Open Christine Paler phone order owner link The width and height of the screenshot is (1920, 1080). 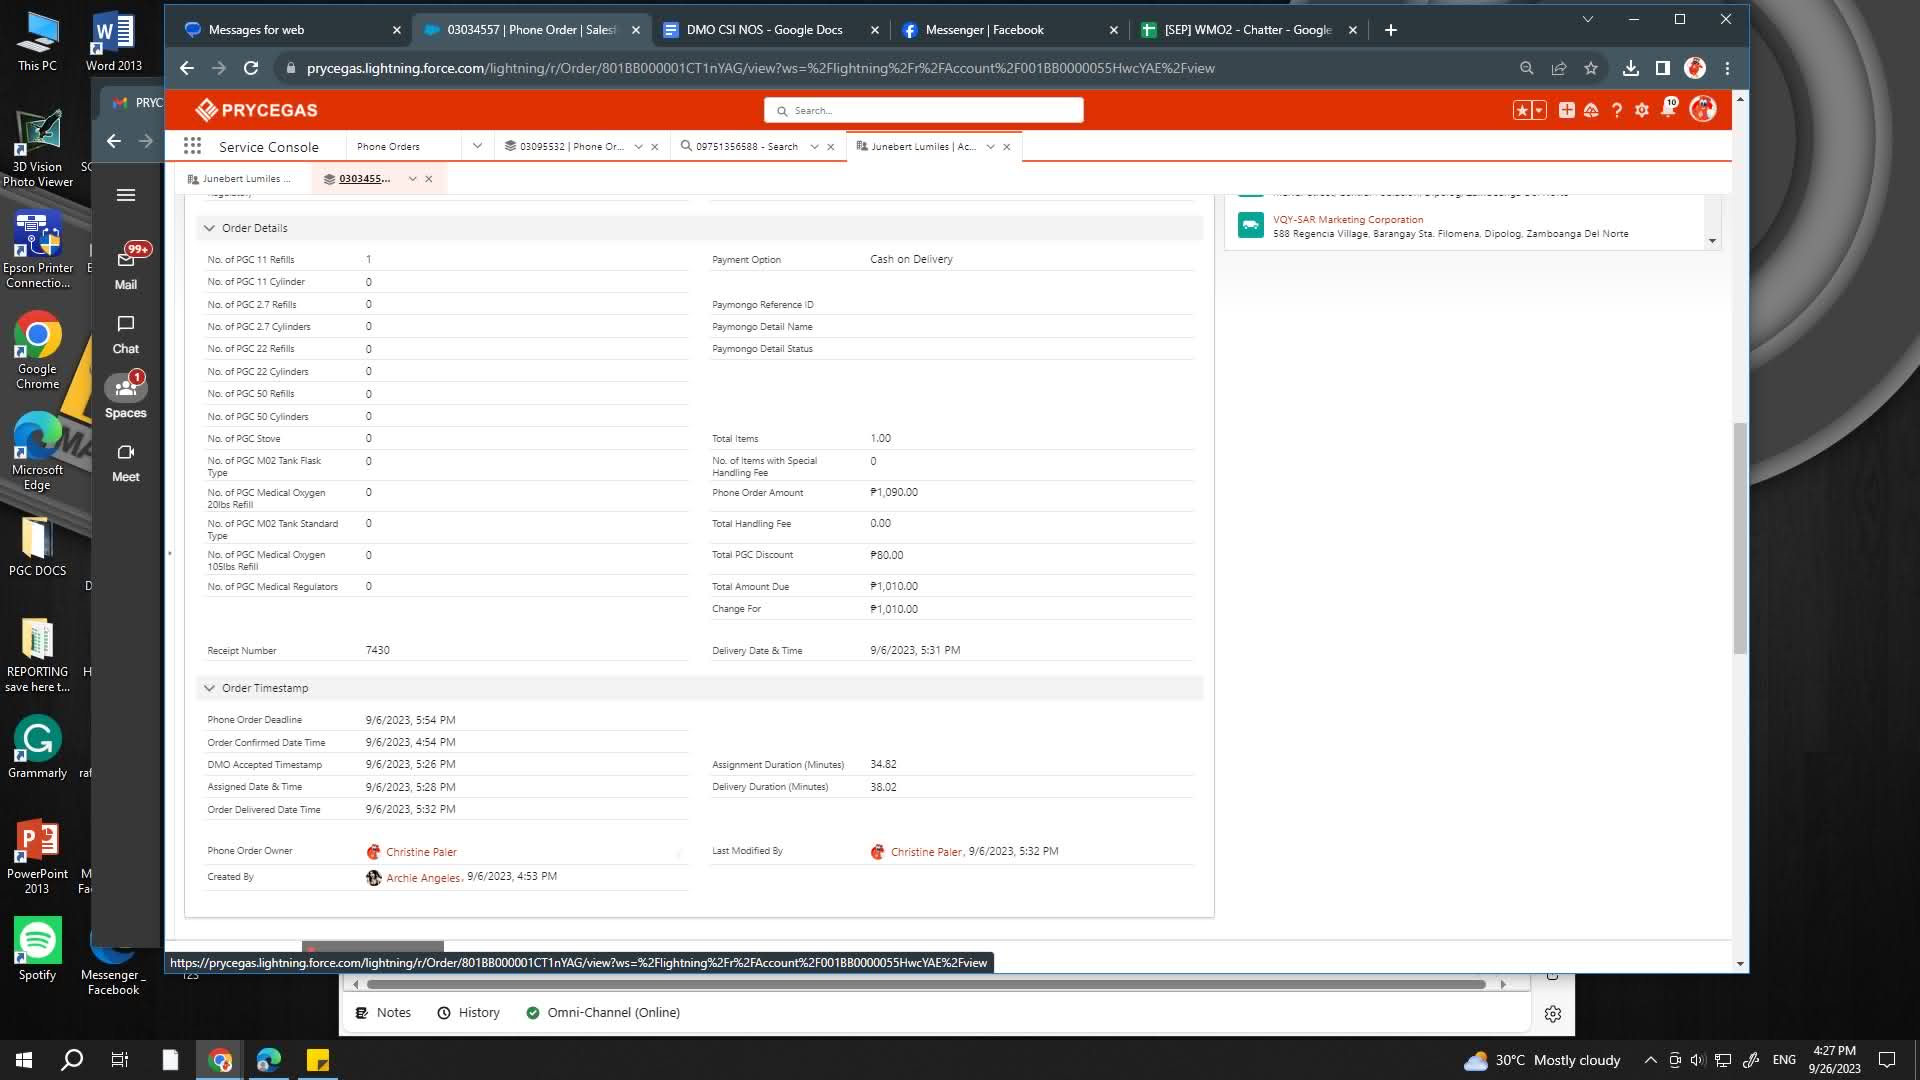(x=421, y=852)
